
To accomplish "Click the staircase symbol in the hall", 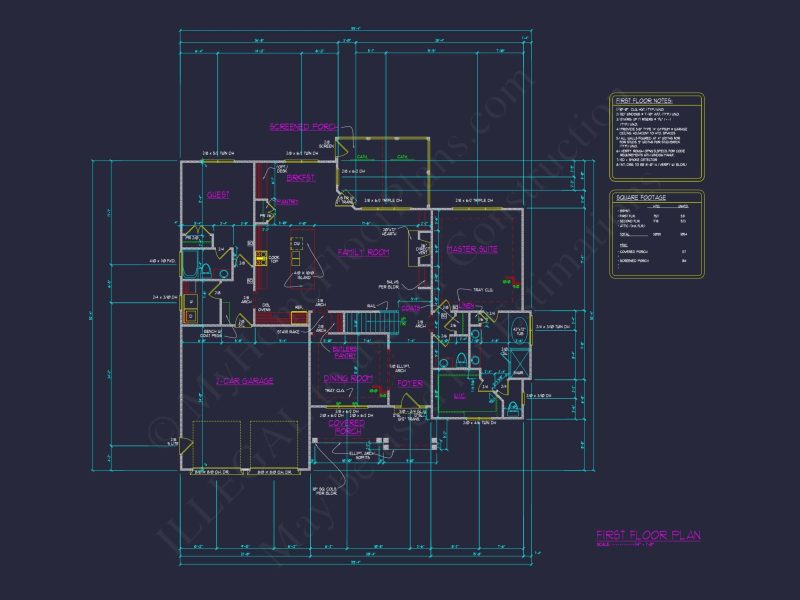I will pyautogui.click(x=371, y=323).
